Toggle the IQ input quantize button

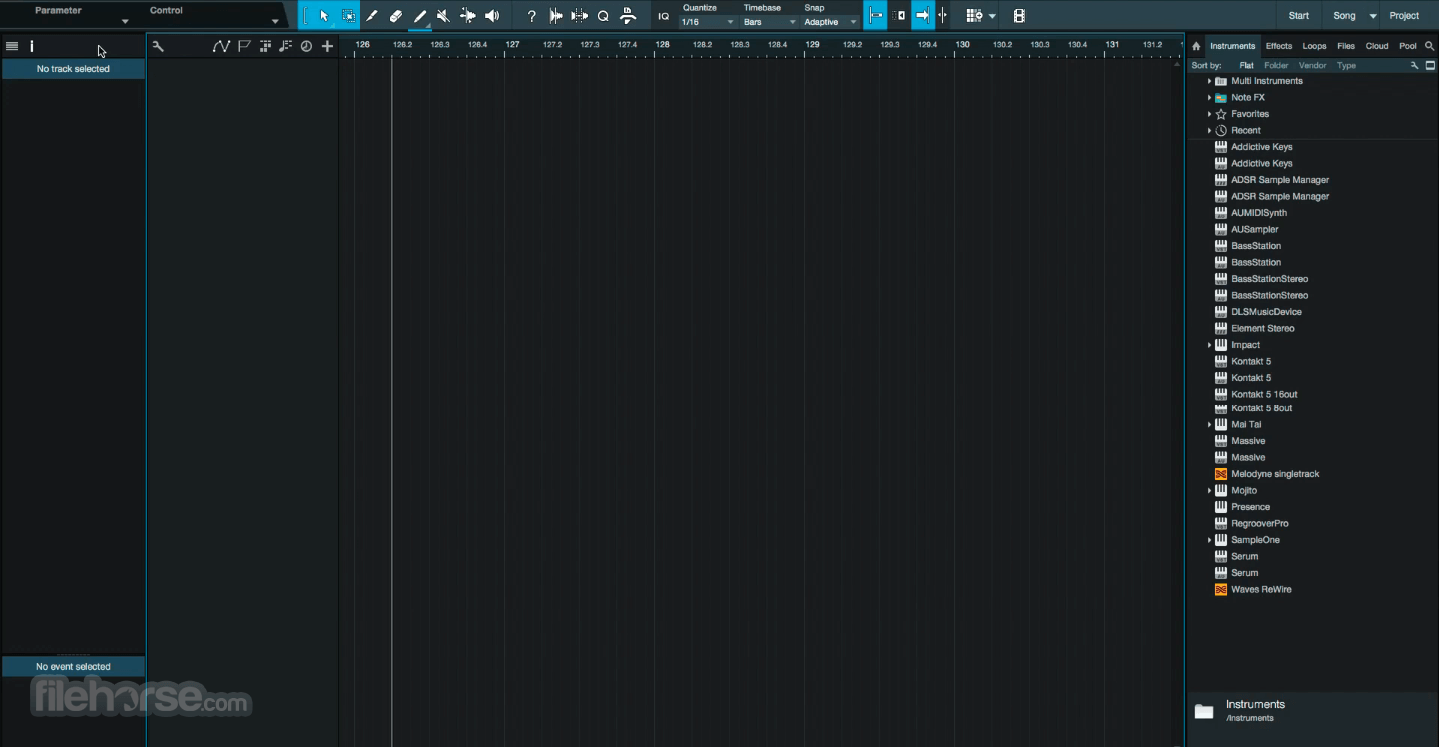(x=663, y=16)
